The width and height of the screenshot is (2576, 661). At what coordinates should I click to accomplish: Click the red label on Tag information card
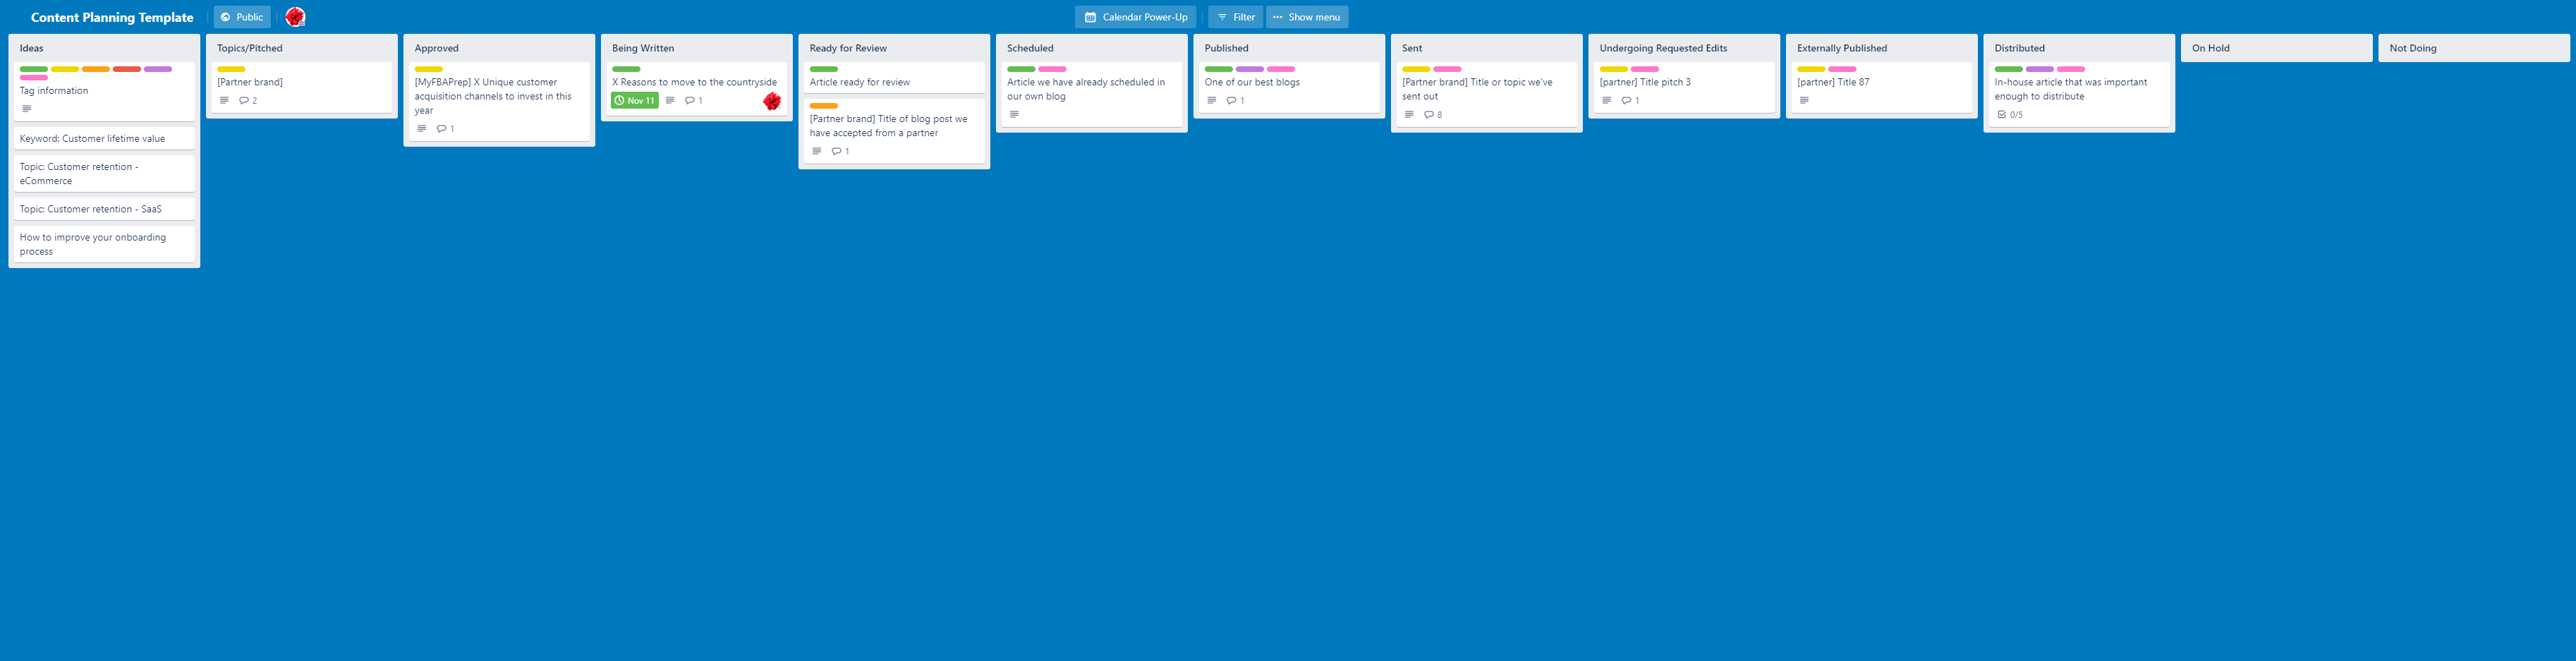(127, 69)
